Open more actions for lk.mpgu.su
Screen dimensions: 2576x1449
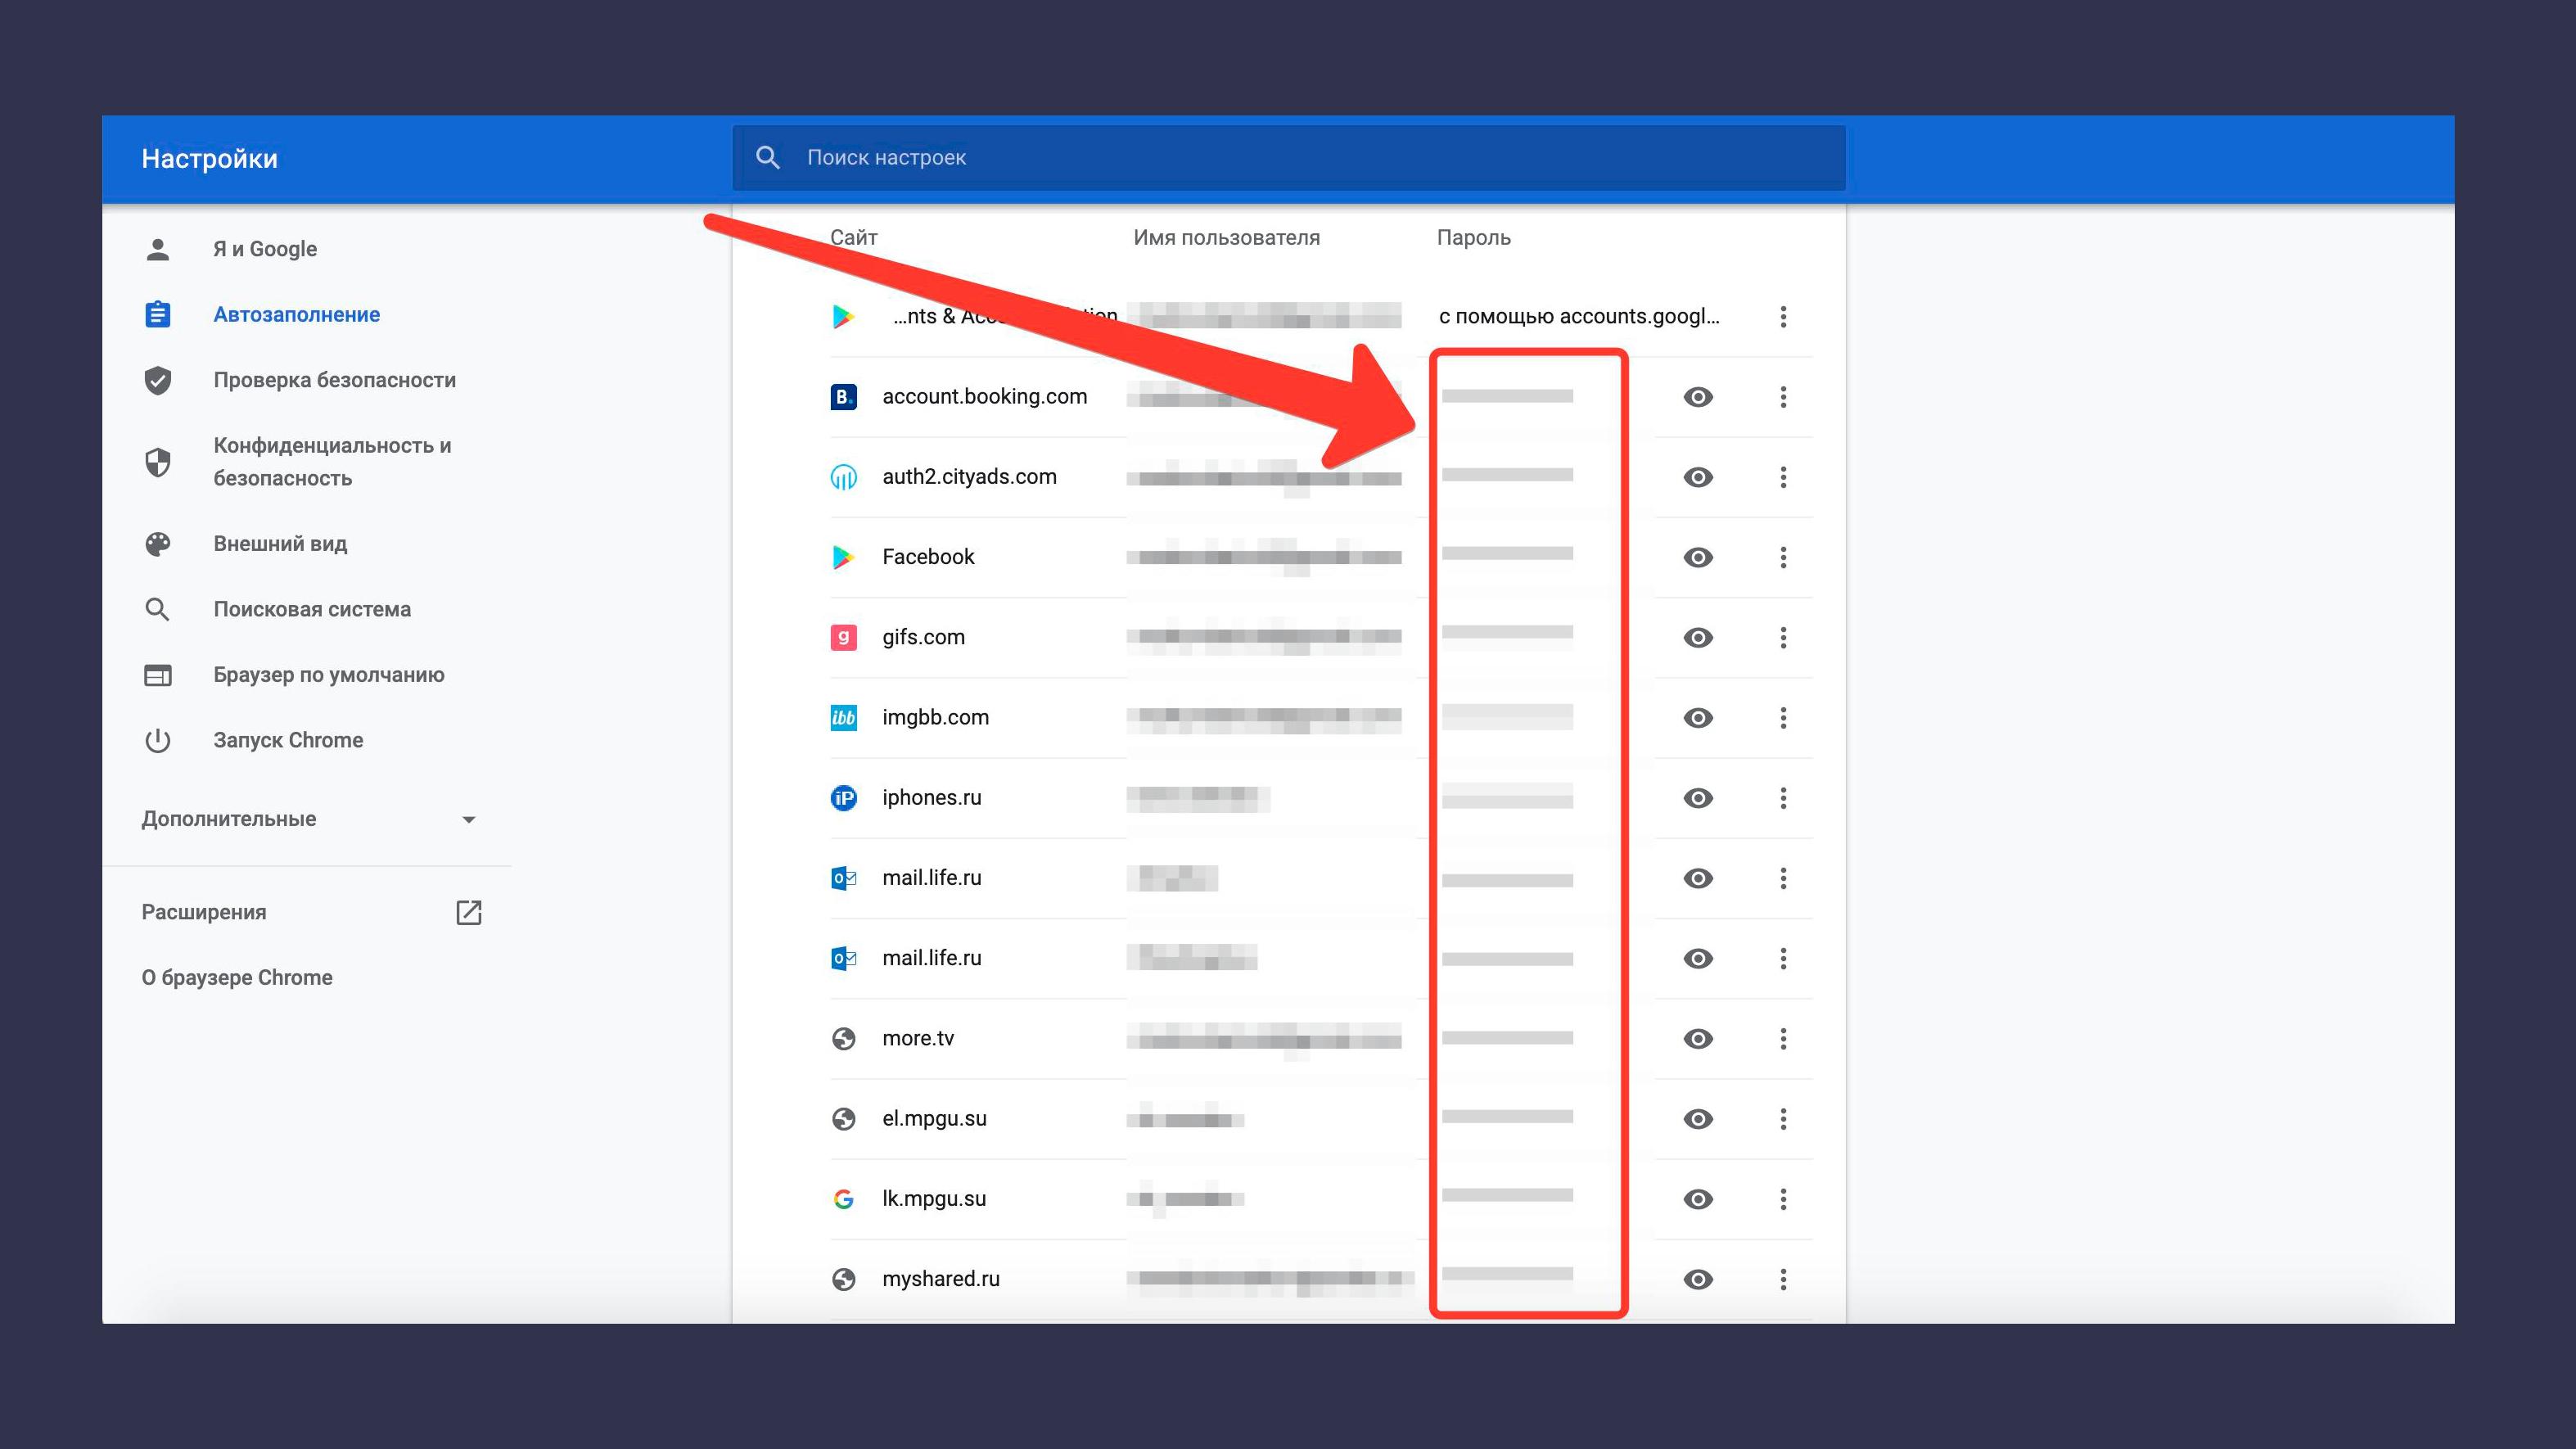[1782, 1198]
